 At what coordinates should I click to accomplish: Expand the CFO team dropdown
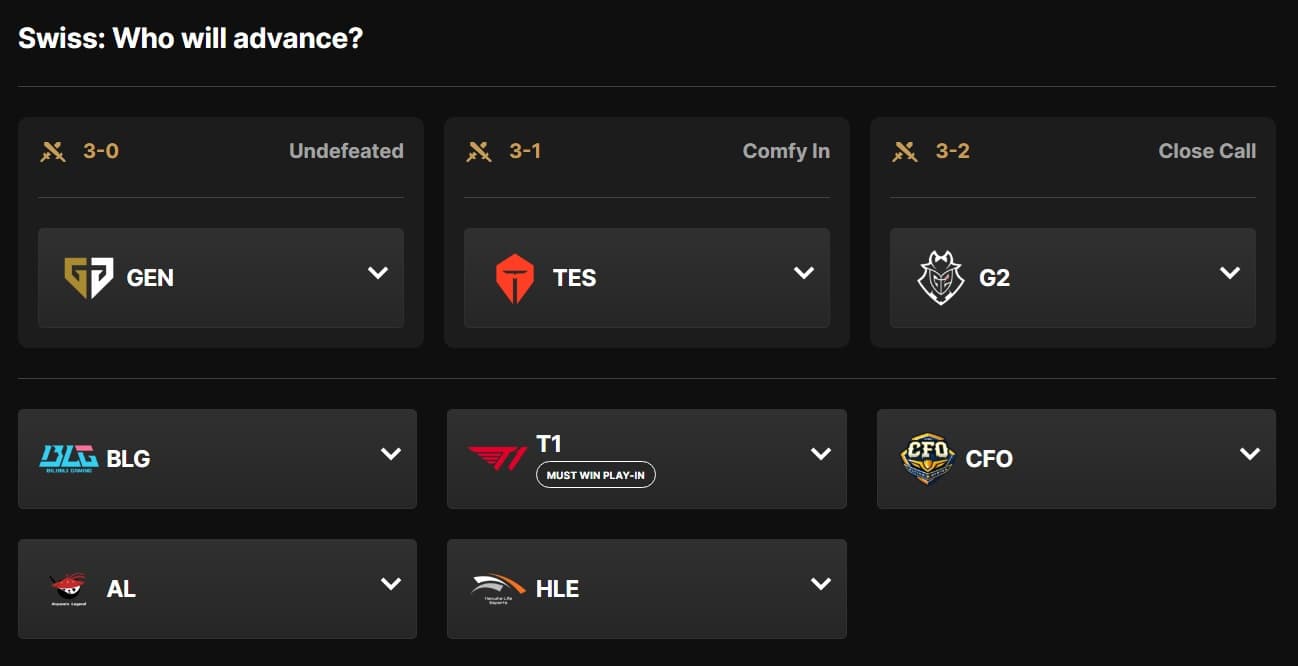pos(1249,452)
